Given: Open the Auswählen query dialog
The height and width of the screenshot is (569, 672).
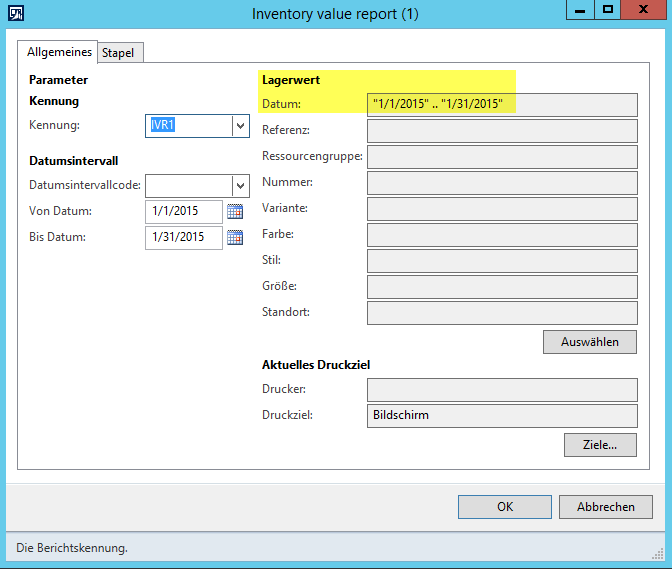Looking at the screenshot, I should pos(589,342).
